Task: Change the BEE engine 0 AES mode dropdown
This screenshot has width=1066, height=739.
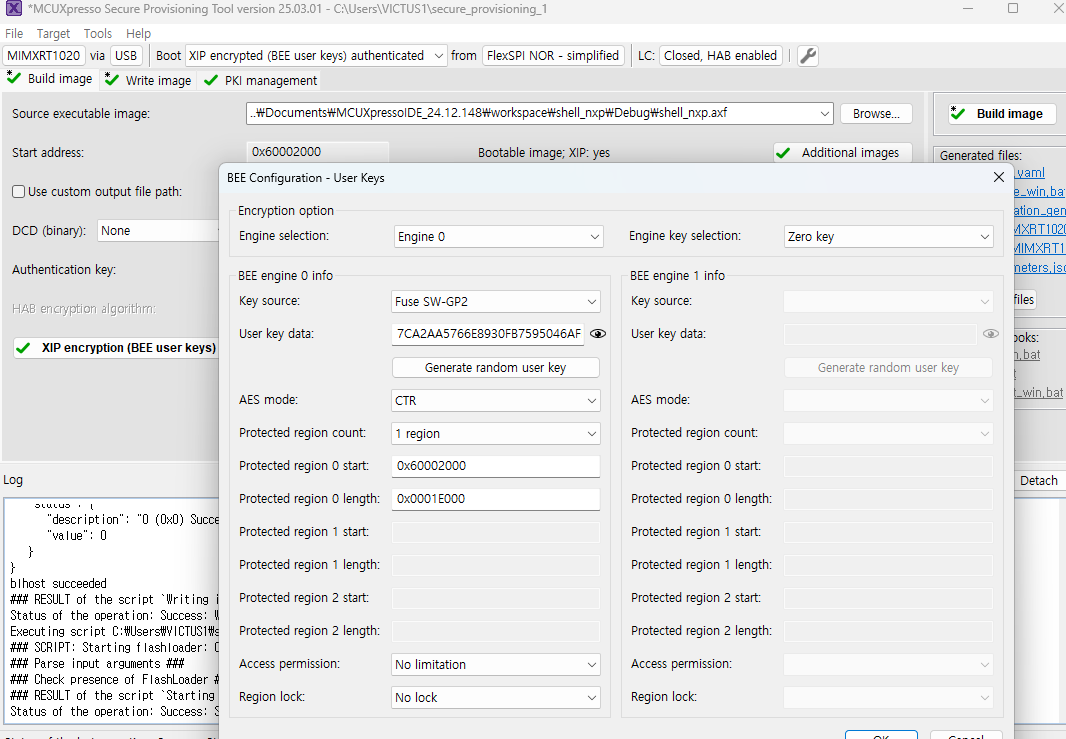Action: pyautogui.click(x=496, y=400)
